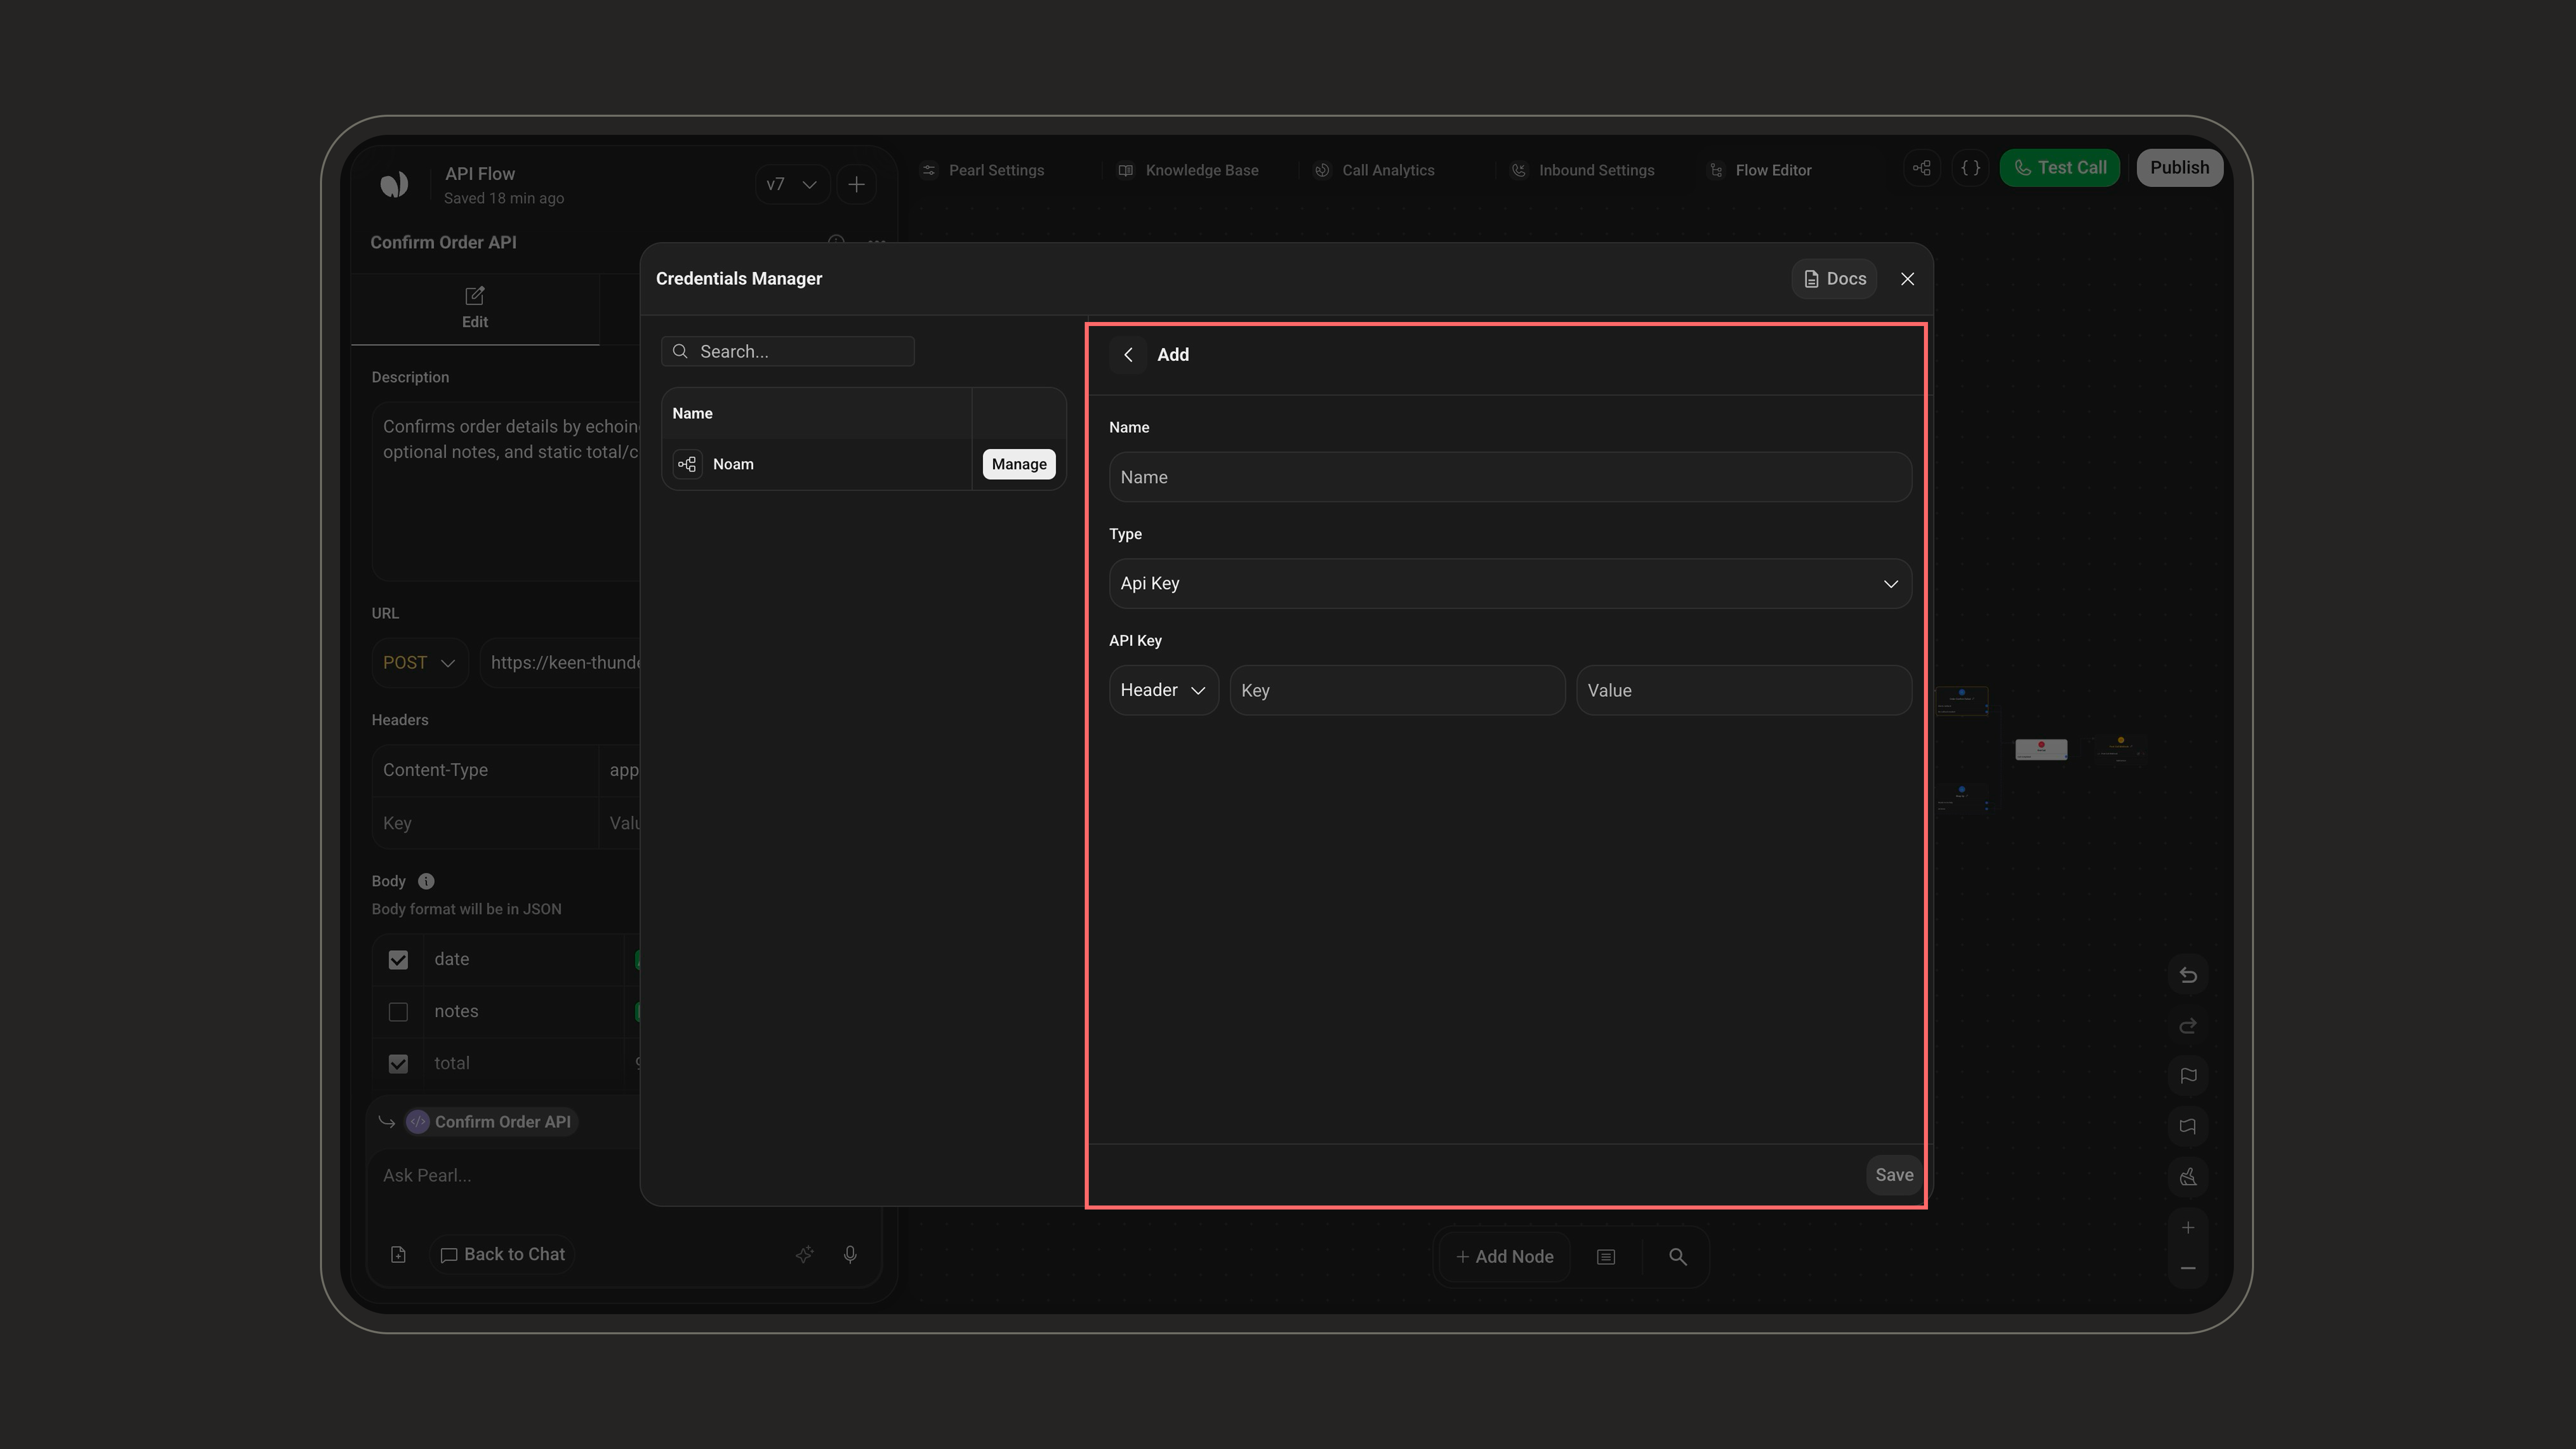Click the microphone icon
Image resolution: width=2576 pixels, height=1449 pixels.
pyautogui.click(x=850, y=1255)
